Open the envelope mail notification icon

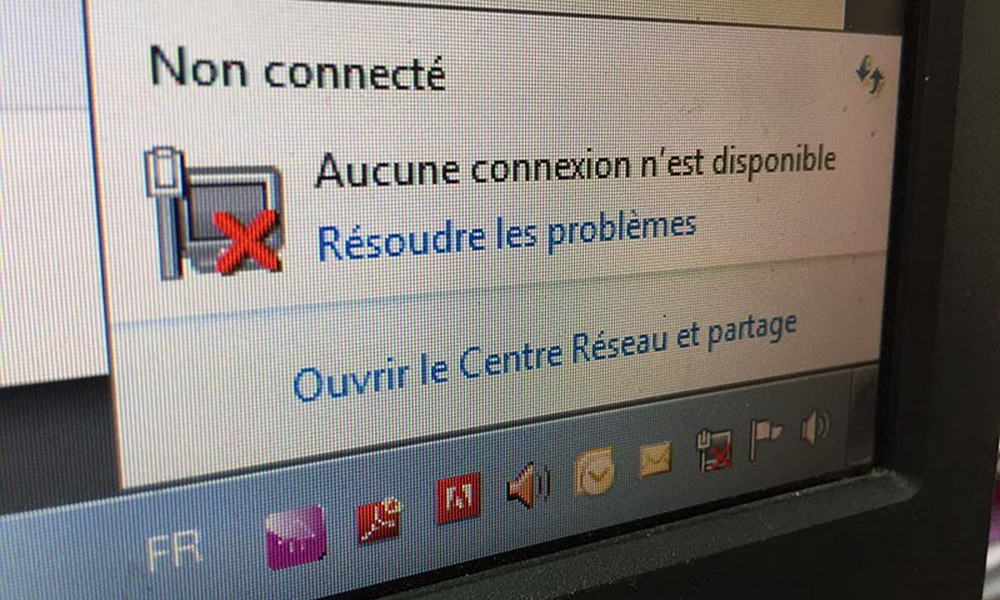[x=656, y=458]
